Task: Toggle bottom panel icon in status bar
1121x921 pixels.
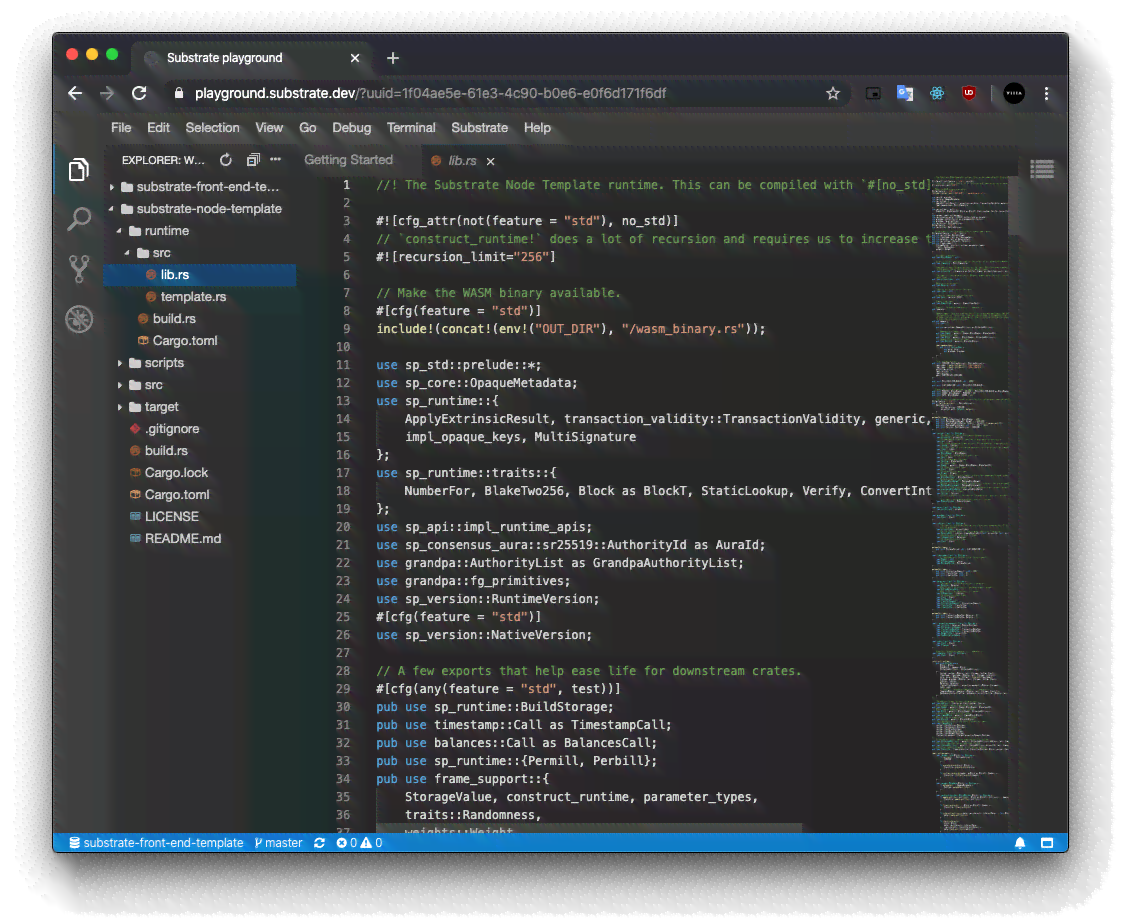Action: pyautogui.click(x=1047, y=843)
